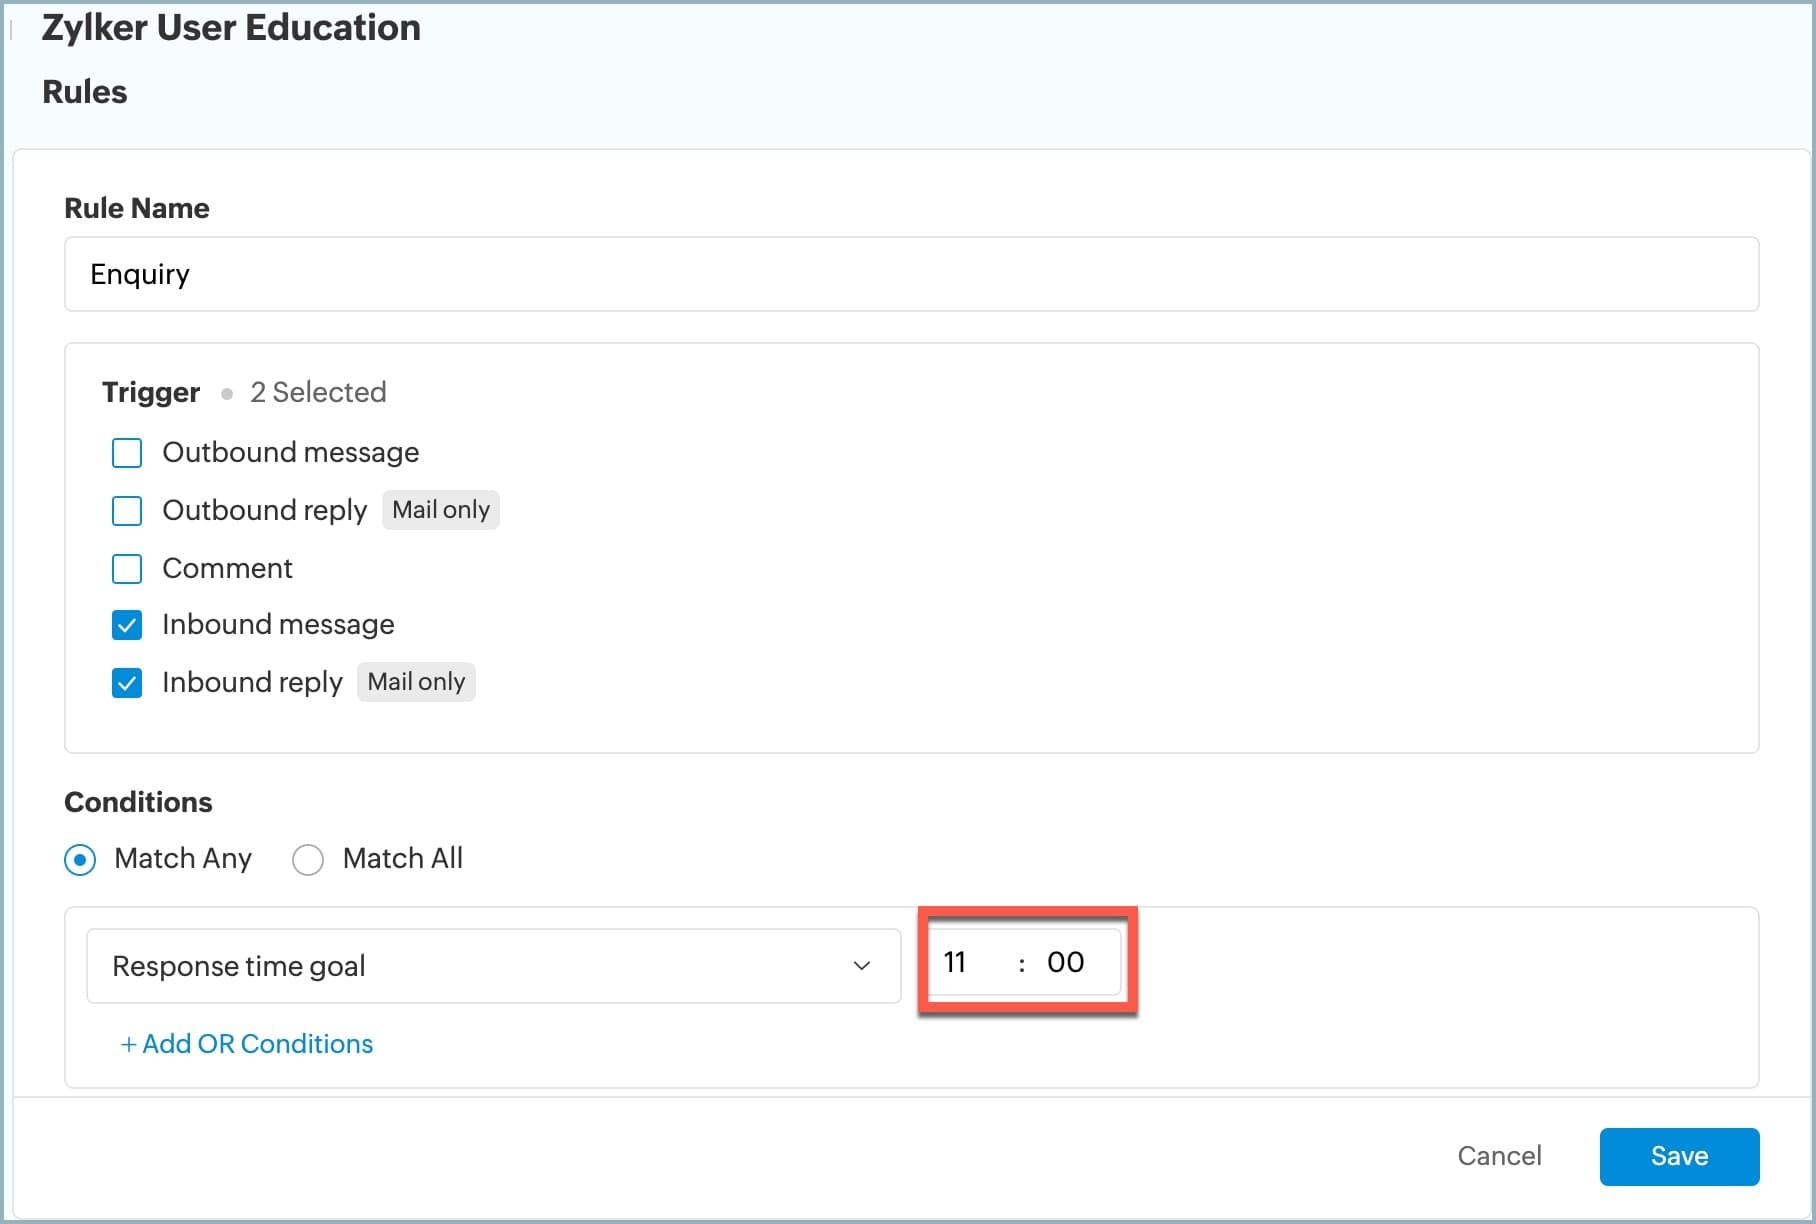Viewport: 1816px width, 1224px height.
Task: Click the minutes field showing 00
Action: click(1066, 963)
